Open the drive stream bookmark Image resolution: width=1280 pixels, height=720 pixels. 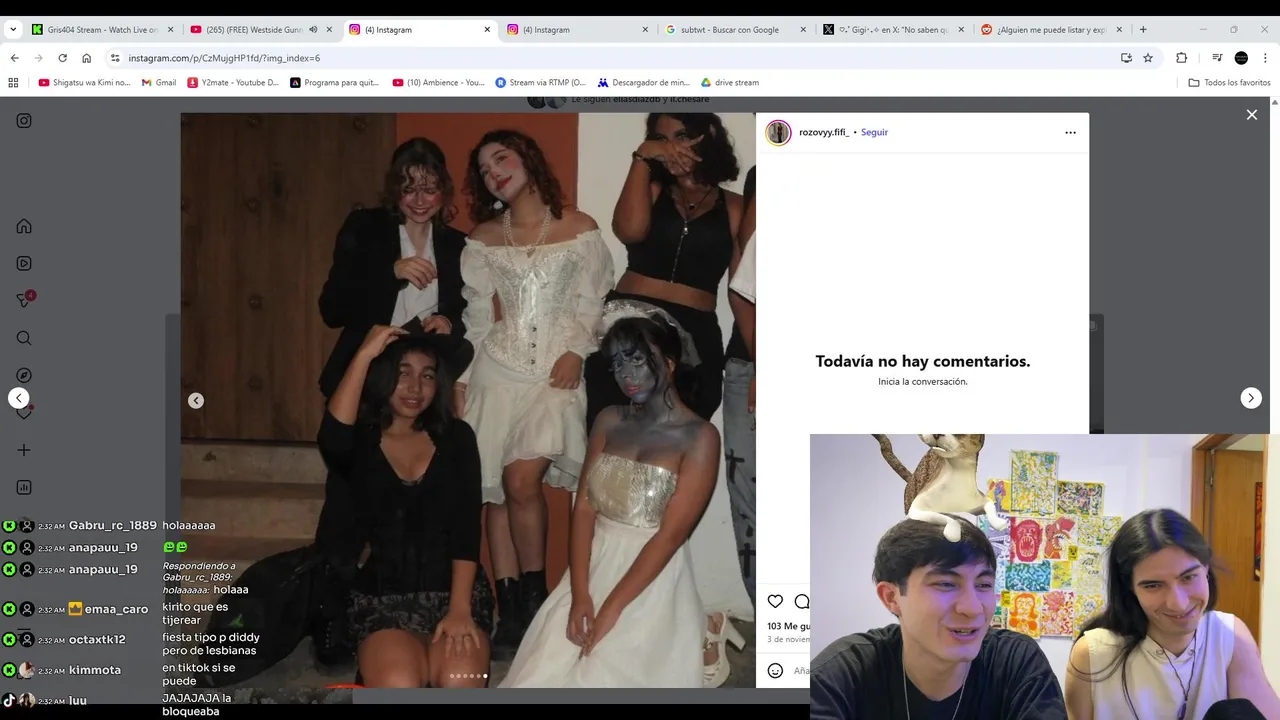[x=730, y=82]
